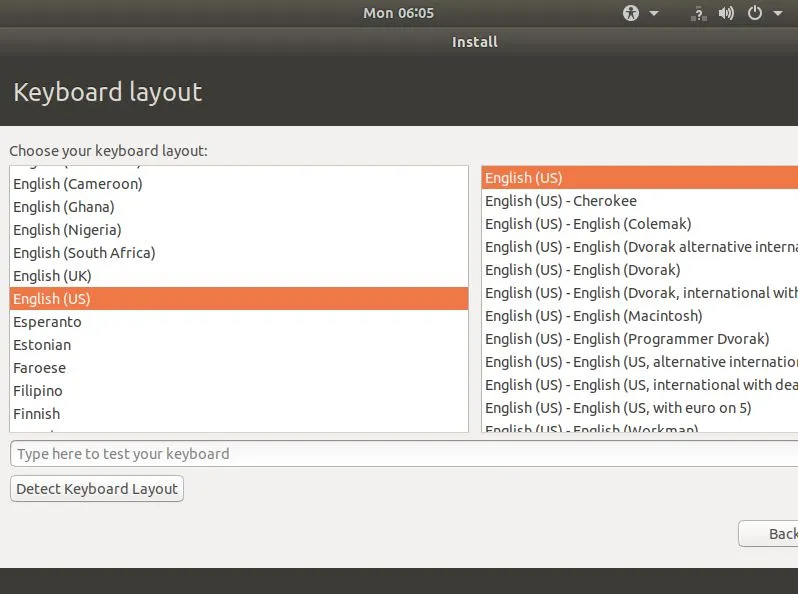Select English (Cameroon) in language list
The image size is (798, 594).
click(78, 184)
